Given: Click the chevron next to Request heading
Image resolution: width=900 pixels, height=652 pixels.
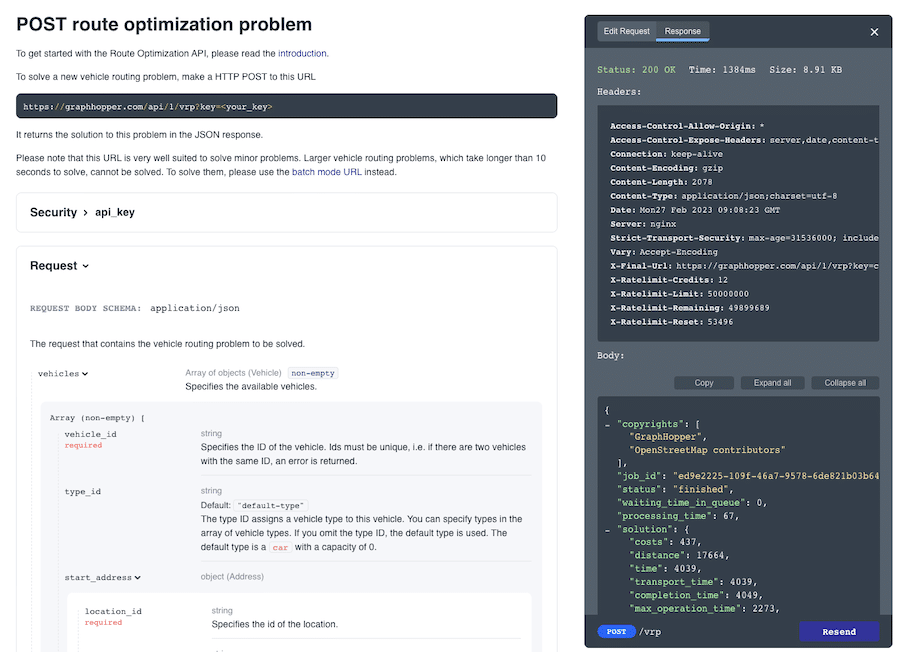Looking at the screenshot, I should (86, 266).
